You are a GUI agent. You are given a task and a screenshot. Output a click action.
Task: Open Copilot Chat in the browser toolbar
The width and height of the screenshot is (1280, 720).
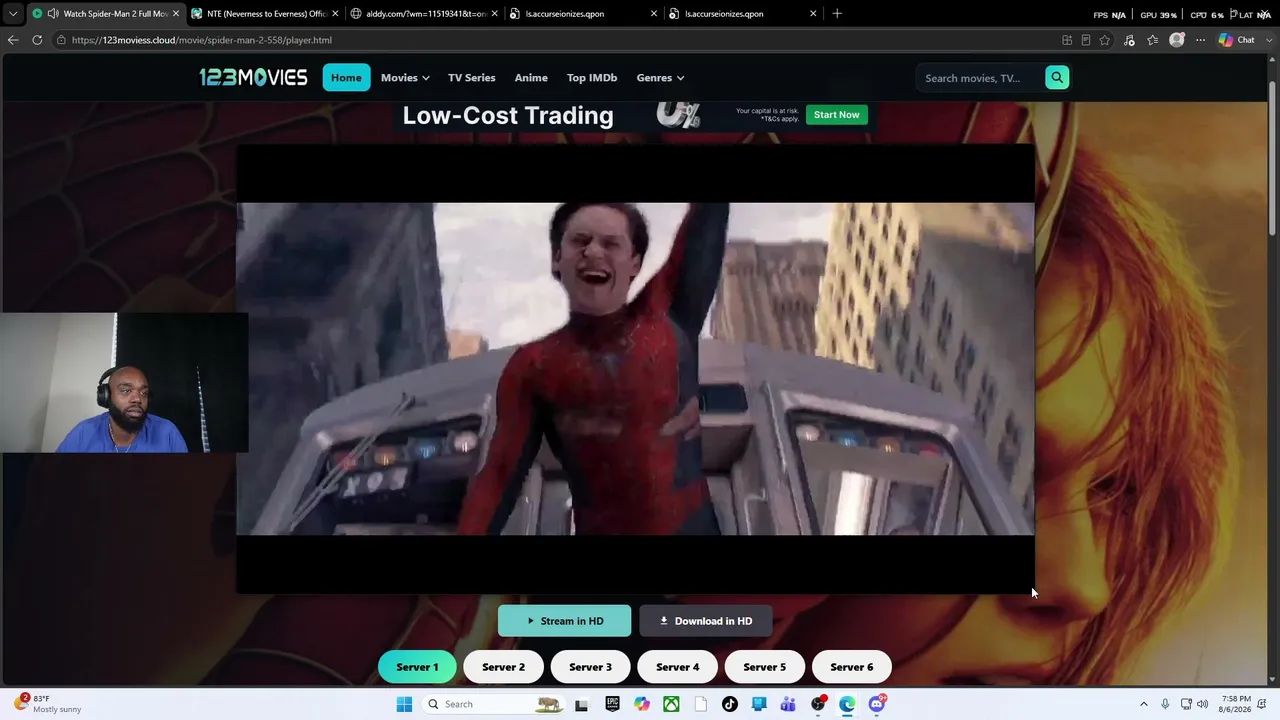tap(1237, 40)
